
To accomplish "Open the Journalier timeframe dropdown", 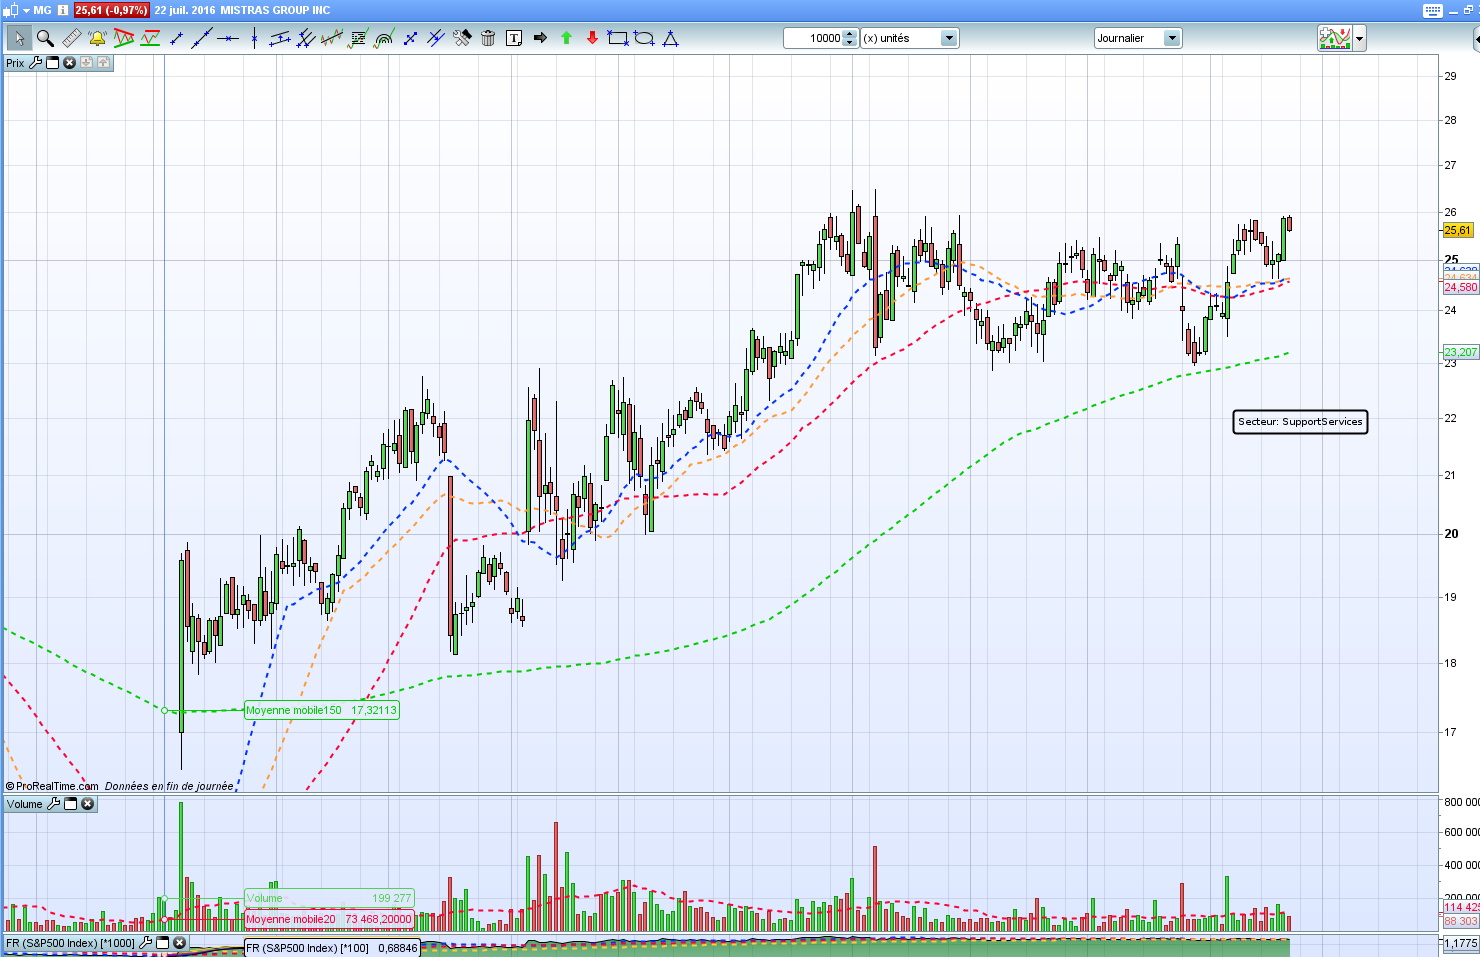I will click(x=1172, y=38).
